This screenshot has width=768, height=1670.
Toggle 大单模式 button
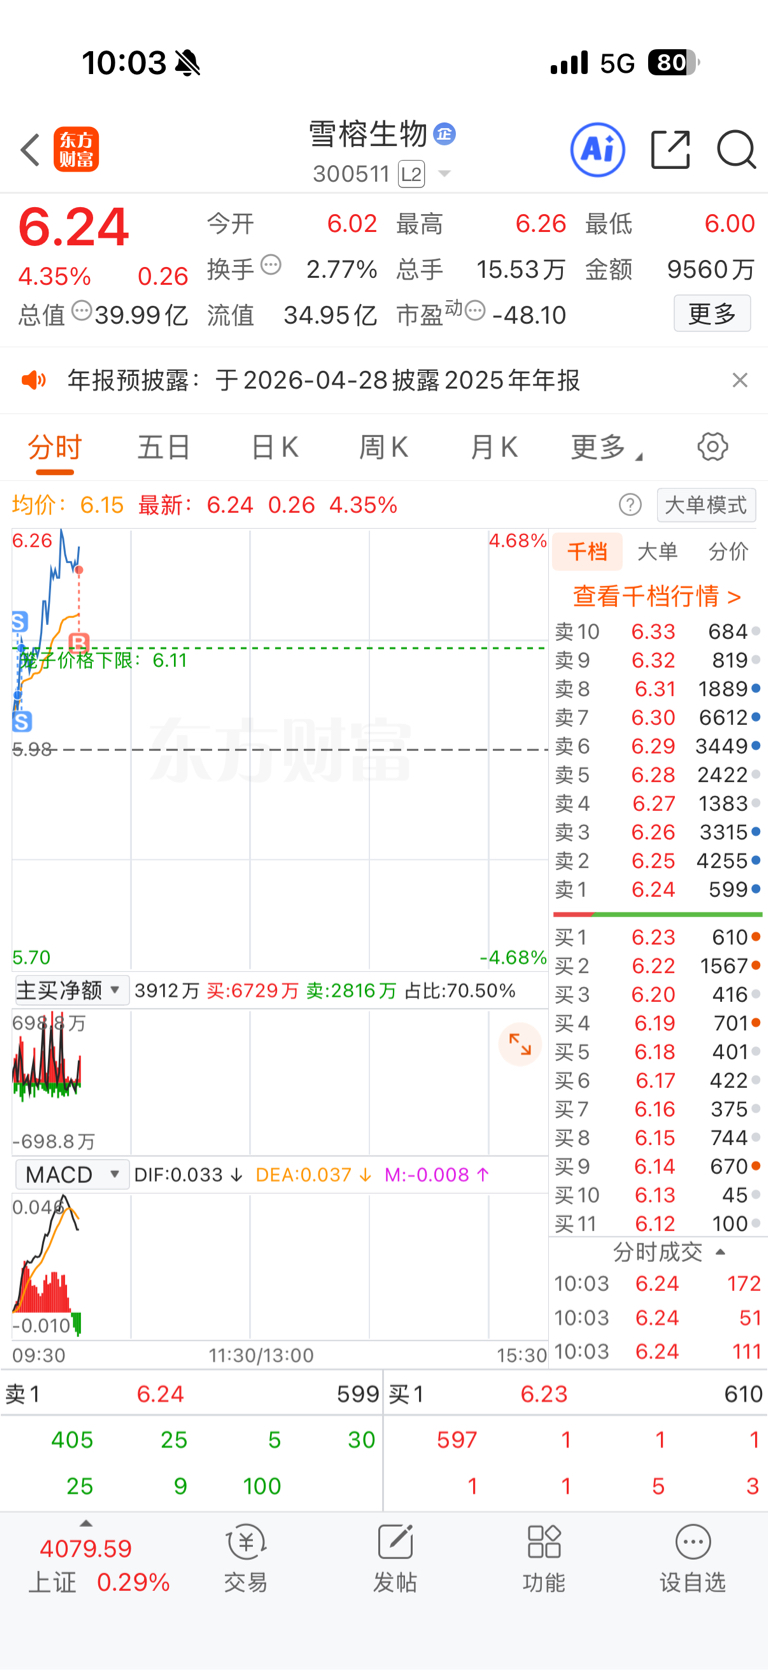coord(706,505)
